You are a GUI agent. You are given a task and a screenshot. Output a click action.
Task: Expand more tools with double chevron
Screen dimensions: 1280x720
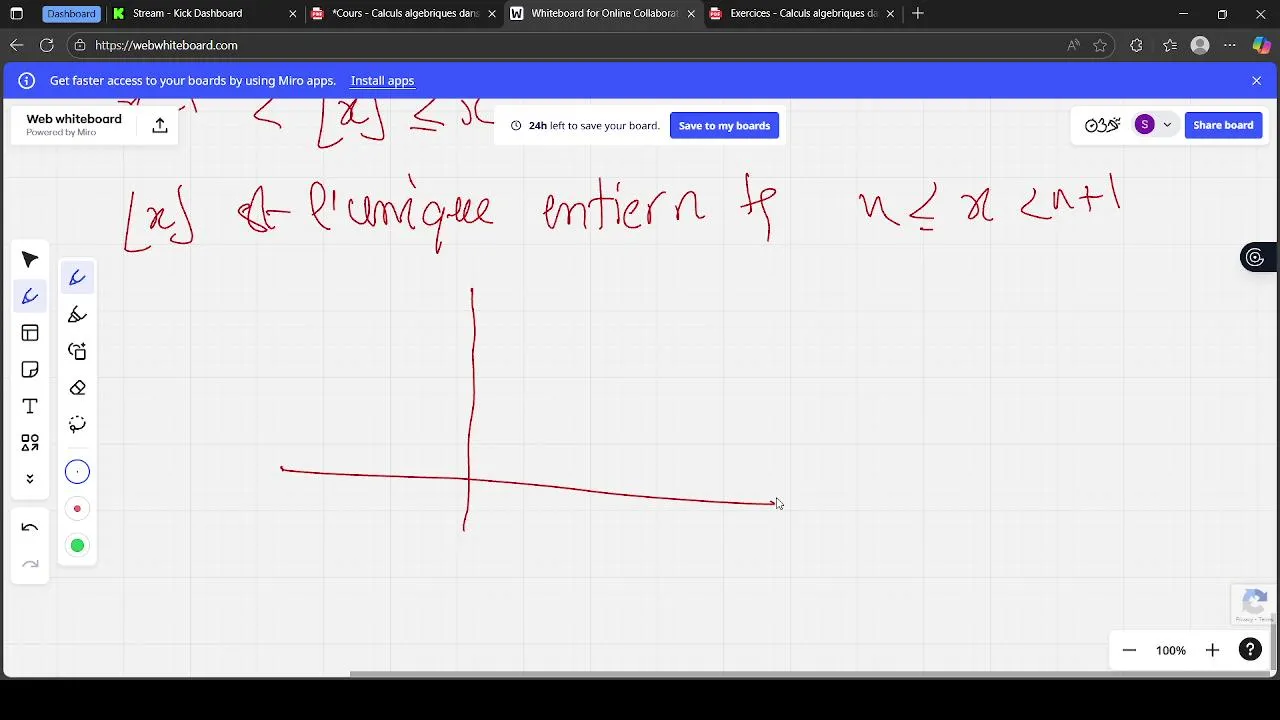tap(30, 479)
